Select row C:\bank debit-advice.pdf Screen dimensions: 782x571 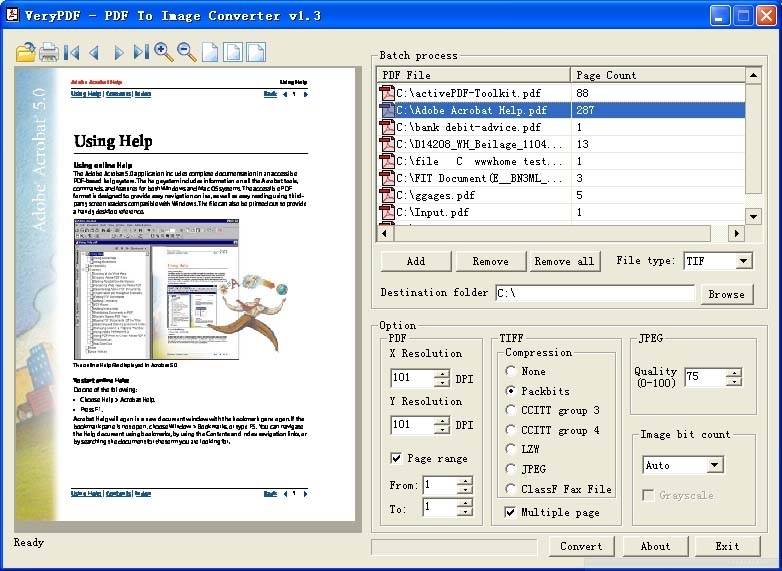click(x=561, y=127)
